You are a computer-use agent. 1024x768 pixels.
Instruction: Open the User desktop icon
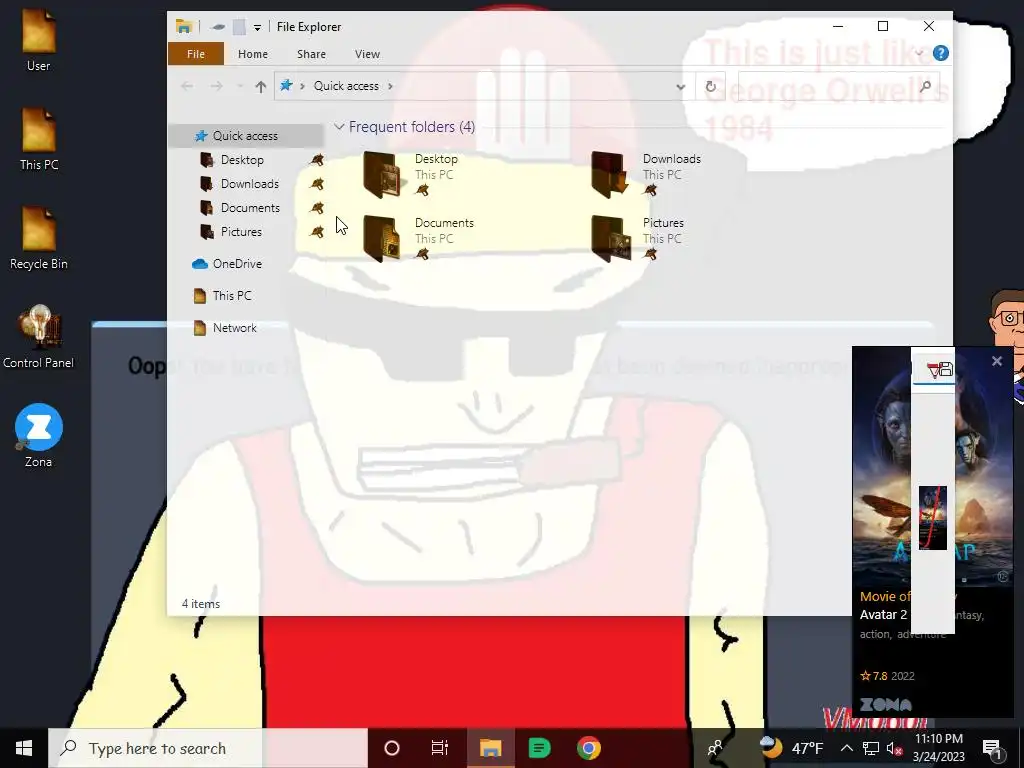click(39, 40)
